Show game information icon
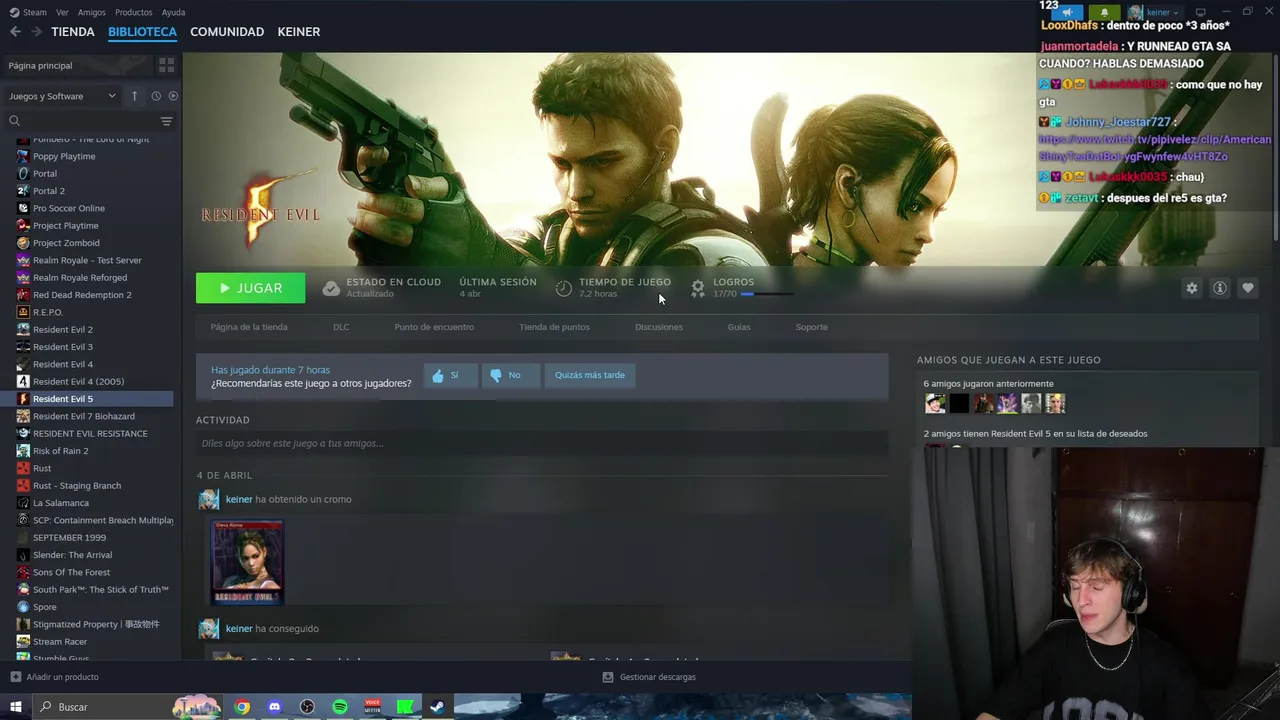Viewport: 1280px width, 720px height. coord(1220,288)
